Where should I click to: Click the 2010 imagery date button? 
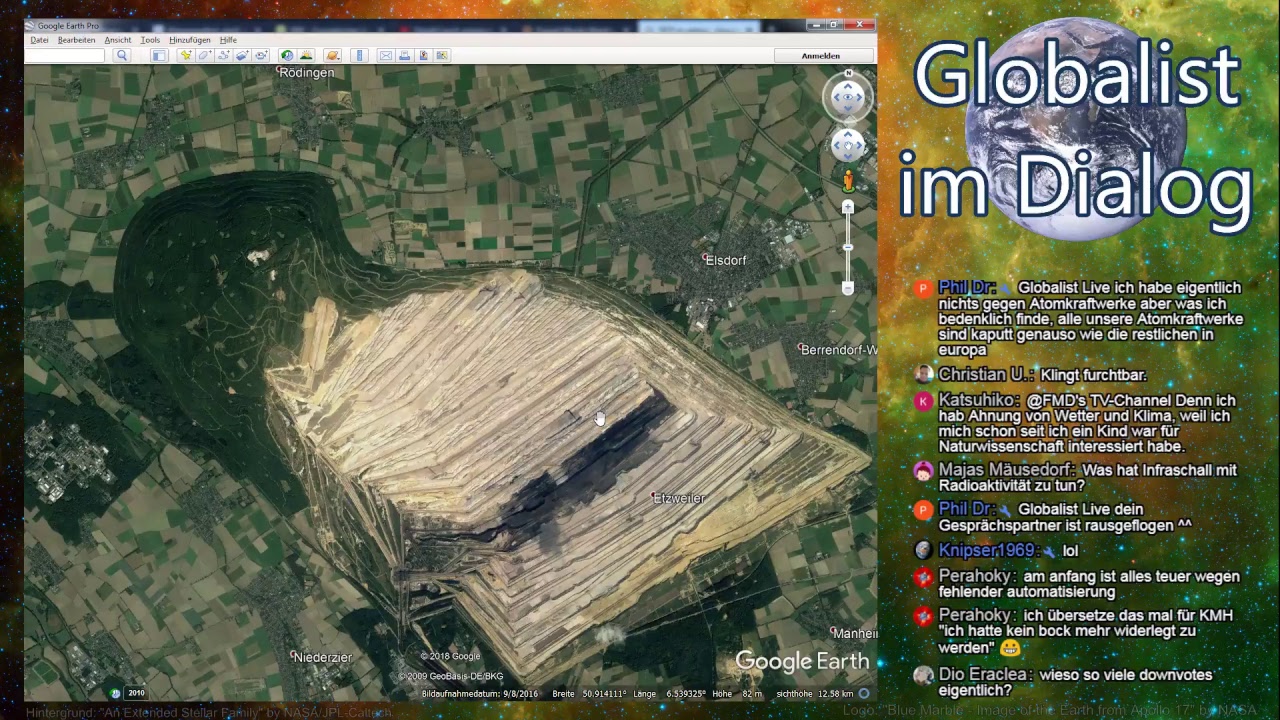(136, 693)
